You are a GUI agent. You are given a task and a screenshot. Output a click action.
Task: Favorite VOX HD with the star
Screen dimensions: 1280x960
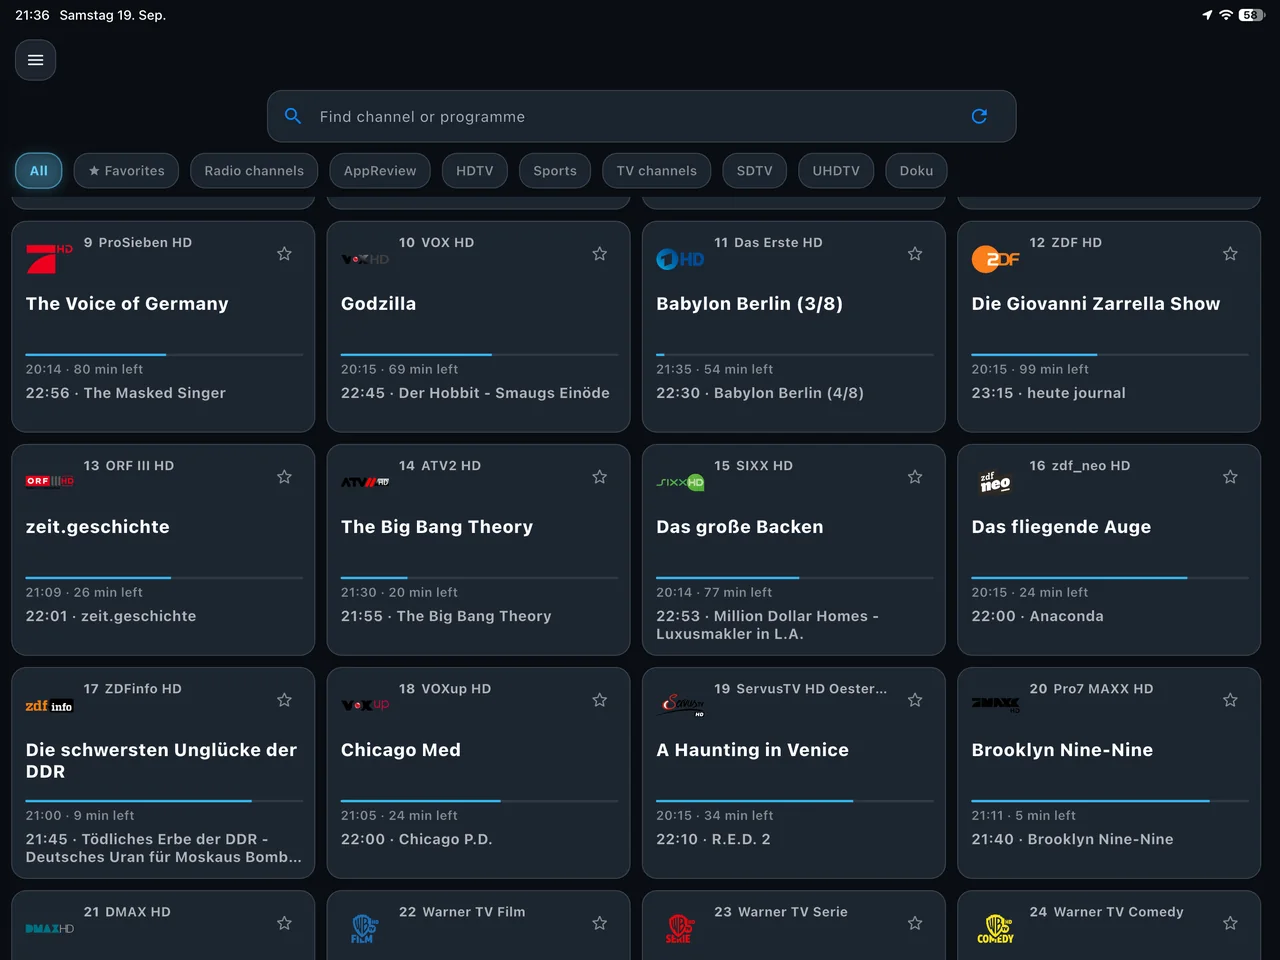coord(600,254)
